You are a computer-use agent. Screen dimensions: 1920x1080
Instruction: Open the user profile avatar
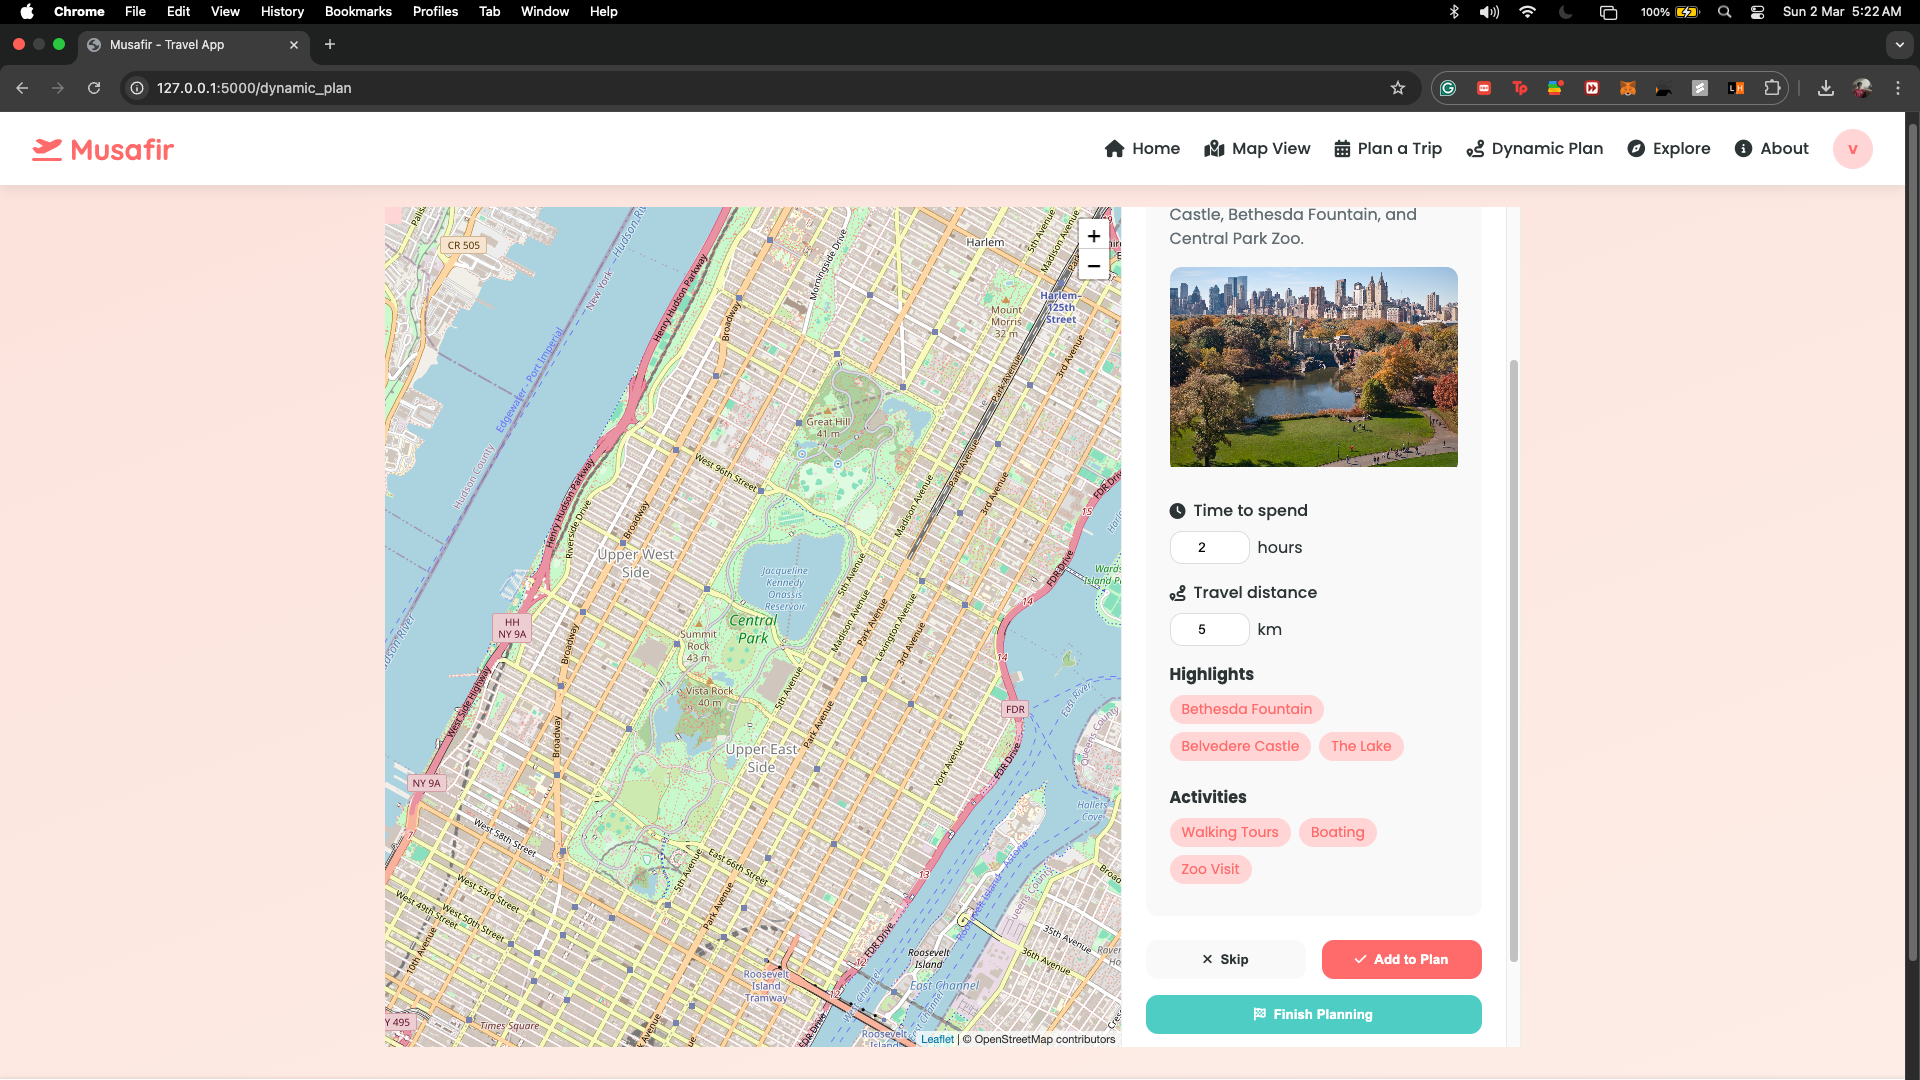[1852, 149]
